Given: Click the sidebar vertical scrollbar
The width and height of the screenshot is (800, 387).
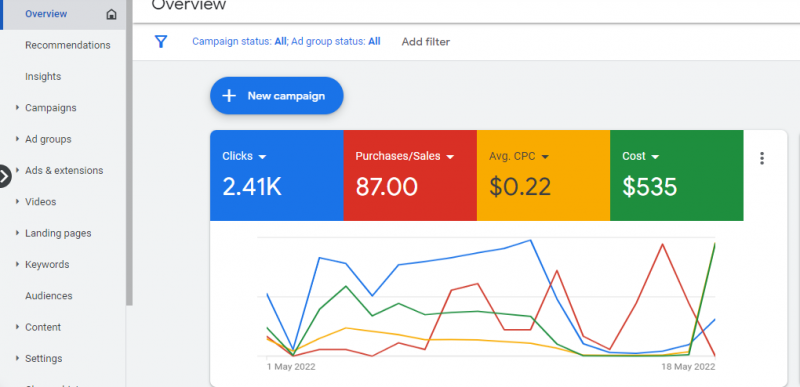Looking at the screenshot, I should 129,153.
